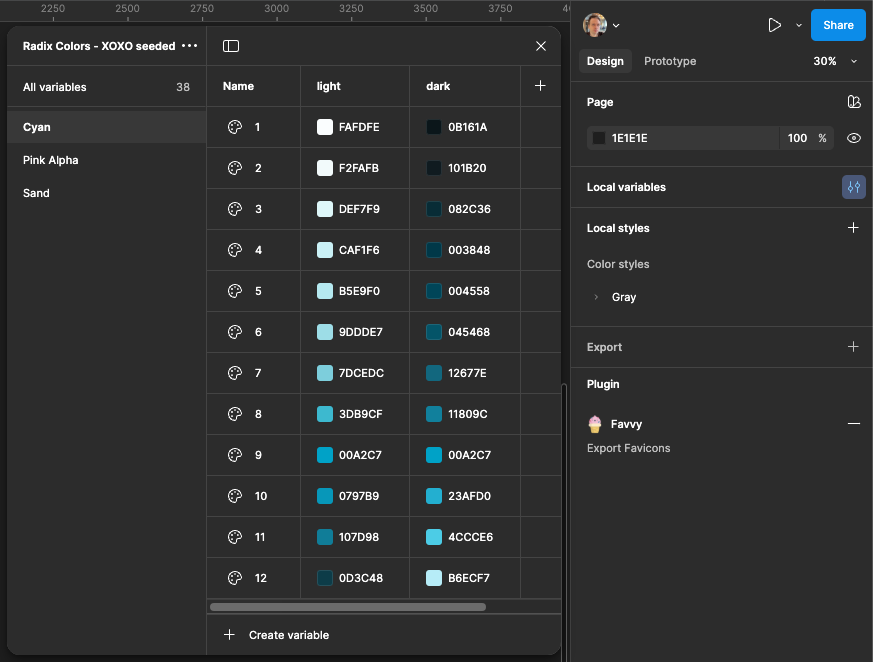
Task: Click Create variable at panel bottom
Action: pos(277,634)
